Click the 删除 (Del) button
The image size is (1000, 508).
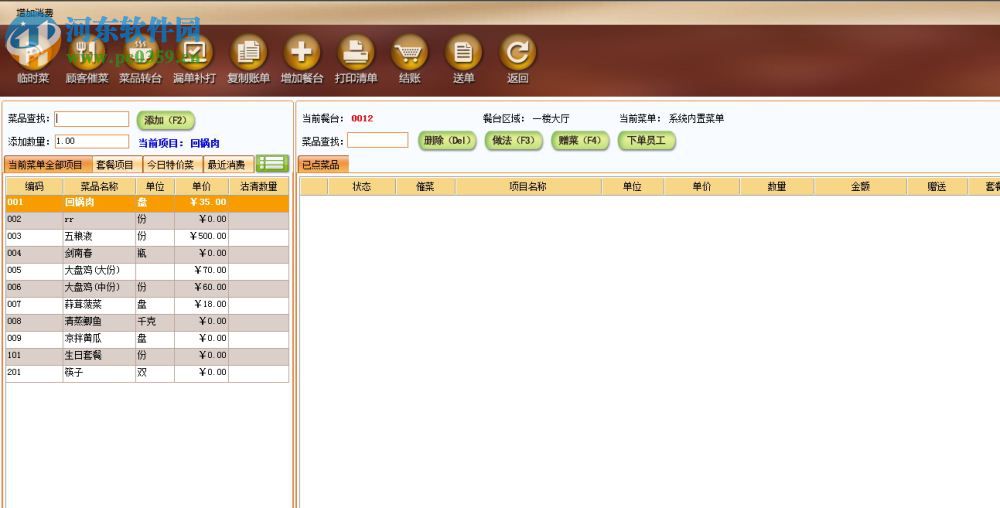[x=447, y=141]
